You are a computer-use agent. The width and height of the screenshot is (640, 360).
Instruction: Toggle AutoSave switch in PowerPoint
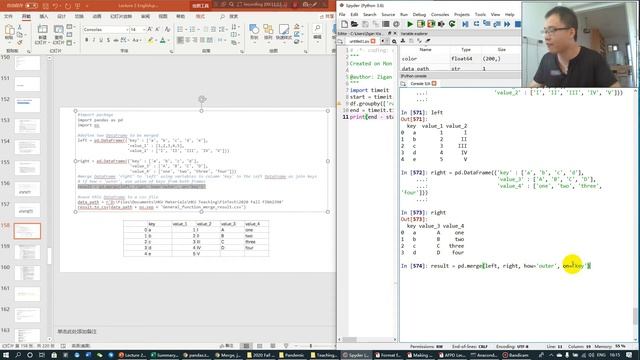(31, 6)
